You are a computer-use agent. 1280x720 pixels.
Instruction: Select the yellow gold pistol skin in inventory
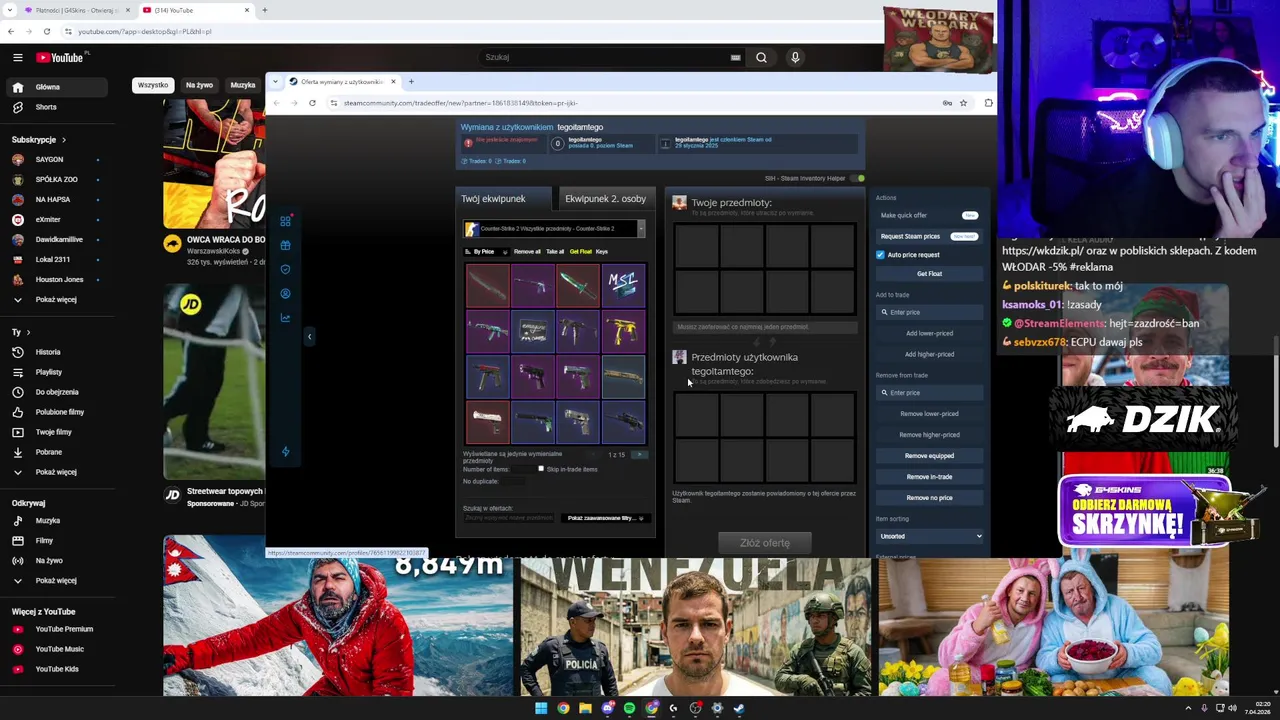tap(623, 331)
